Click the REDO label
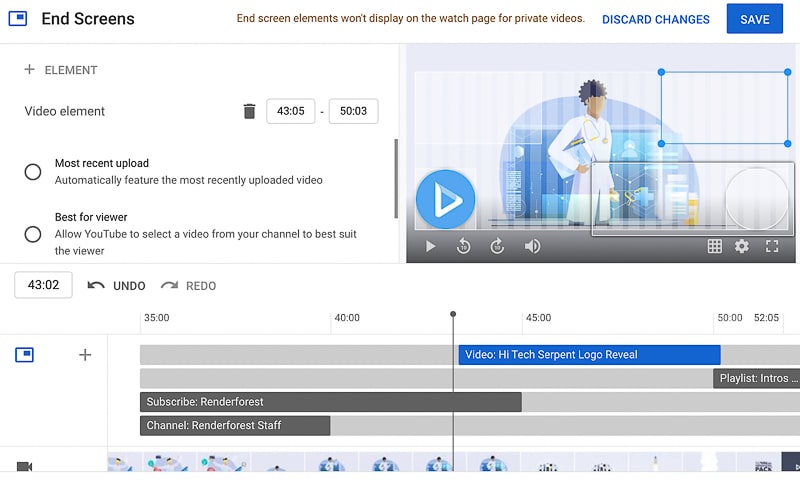The height and width of the screenshot is (483, 800). pyautogui.click(x=201, y=286)
